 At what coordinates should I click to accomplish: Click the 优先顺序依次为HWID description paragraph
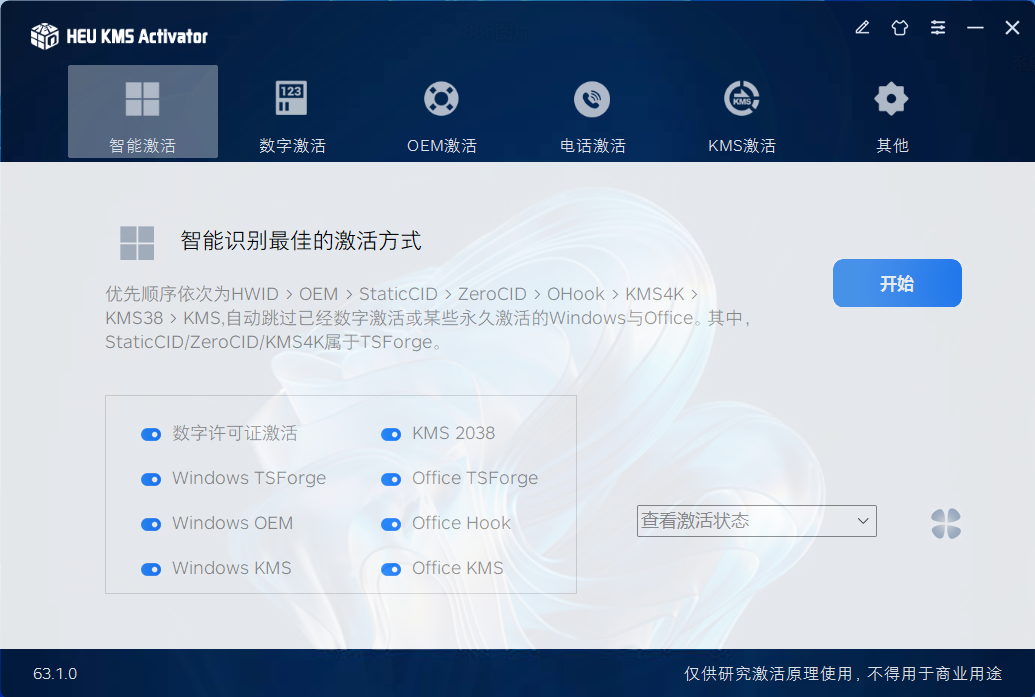pyautogui.click(x=428, y=318)
